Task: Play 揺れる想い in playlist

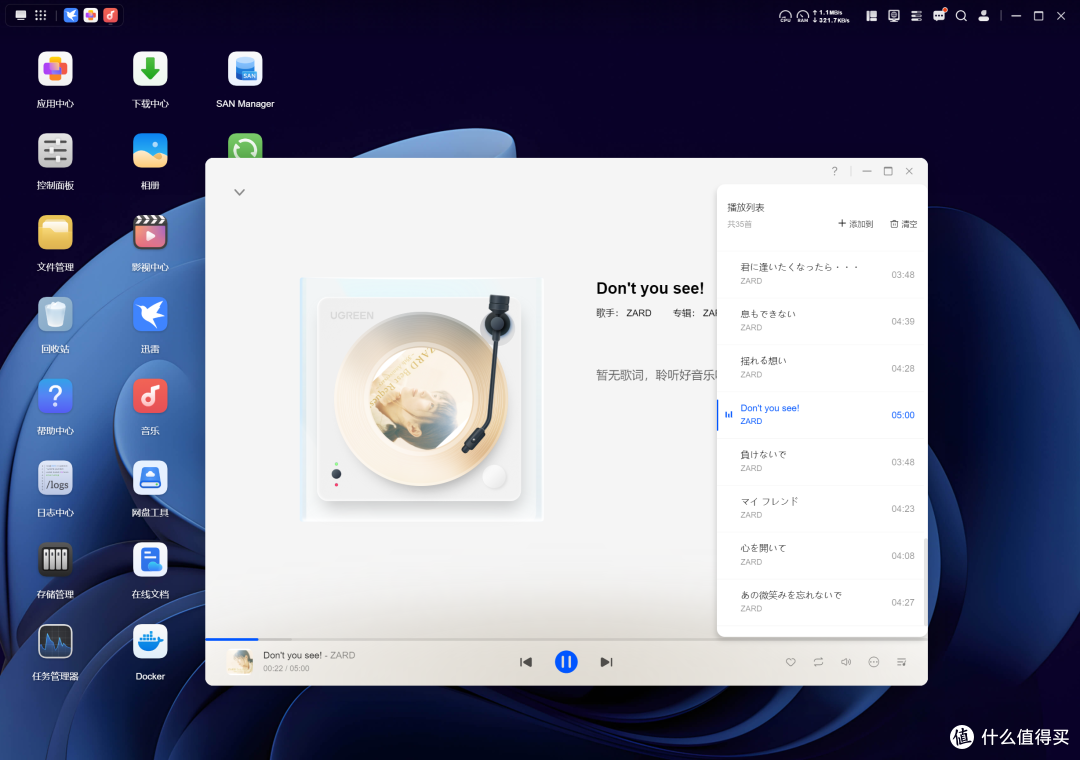Action: 822,368
